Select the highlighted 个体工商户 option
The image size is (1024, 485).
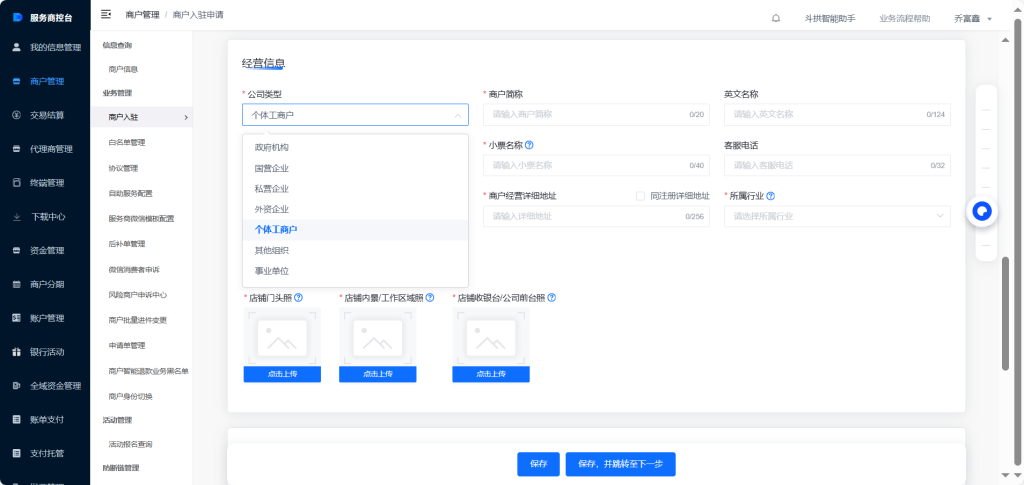coord(355,230)
